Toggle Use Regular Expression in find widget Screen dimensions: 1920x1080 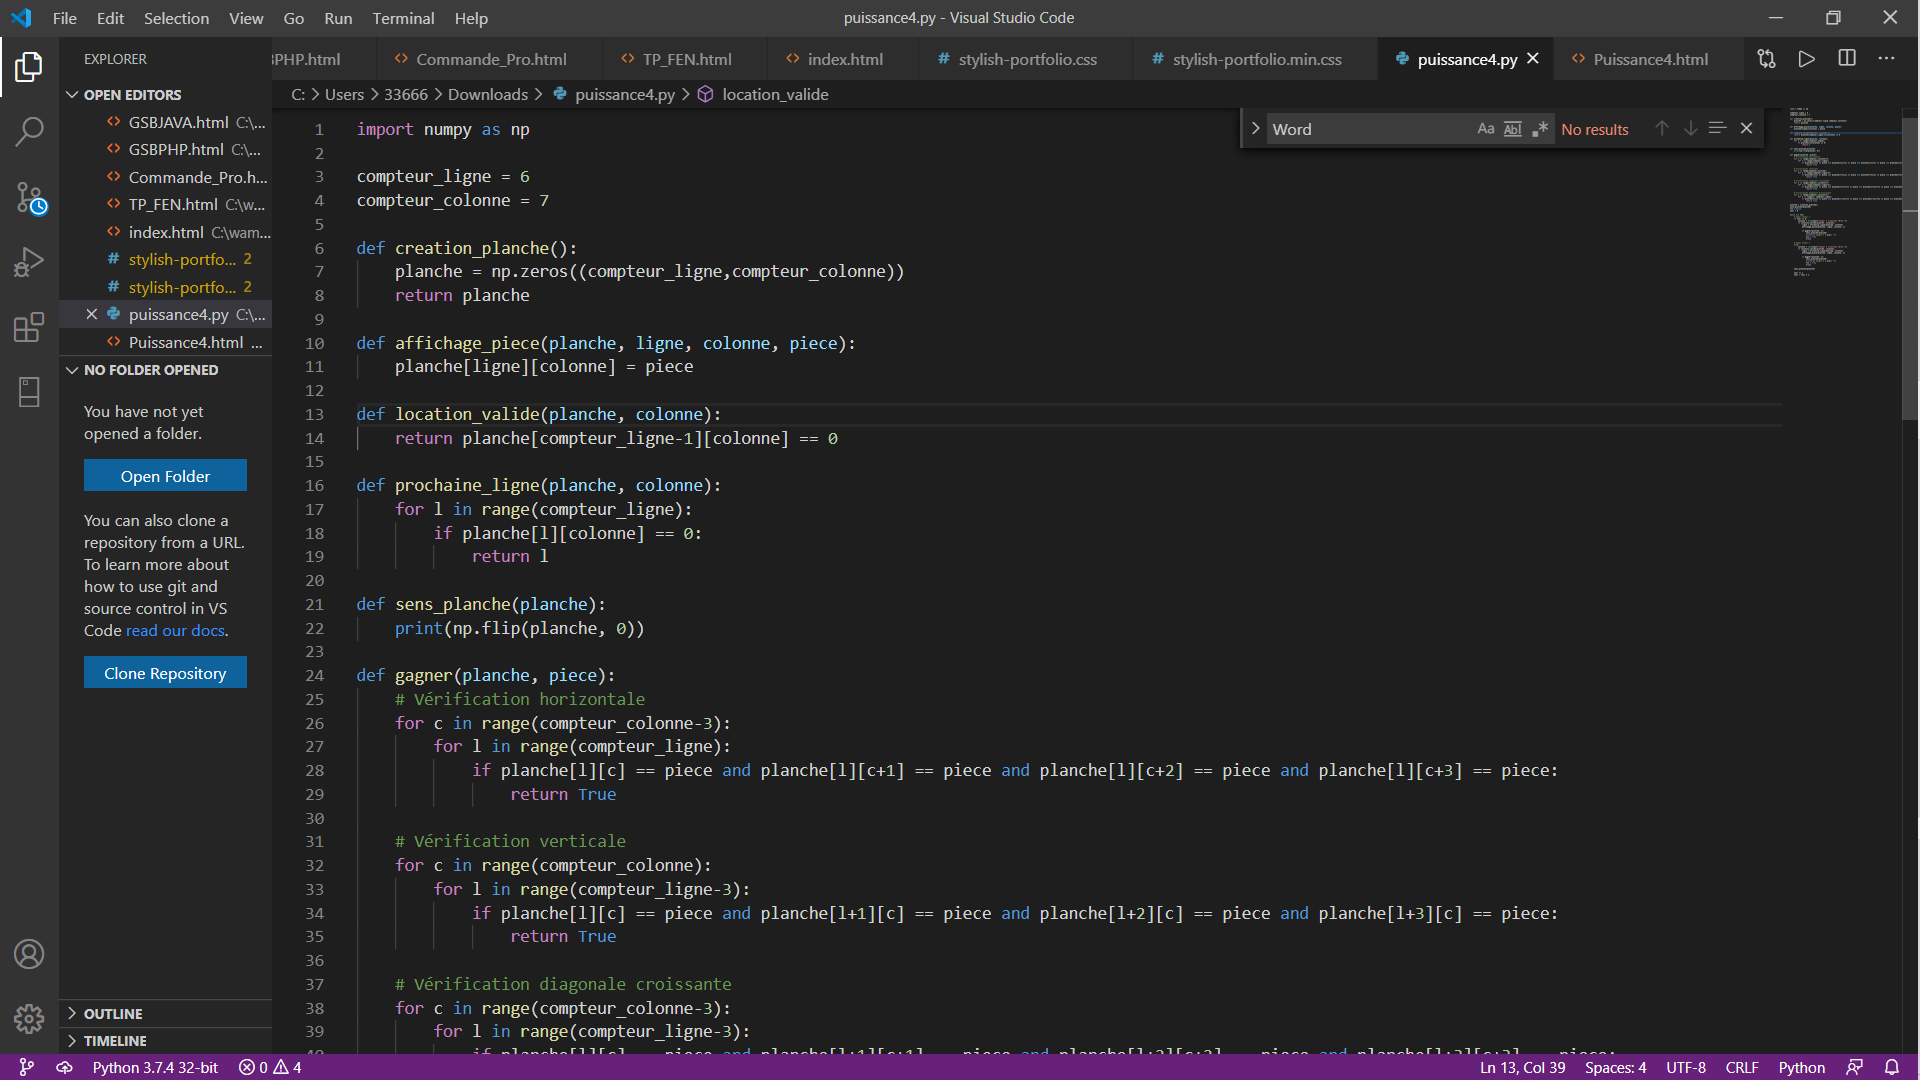[1539, 129]
